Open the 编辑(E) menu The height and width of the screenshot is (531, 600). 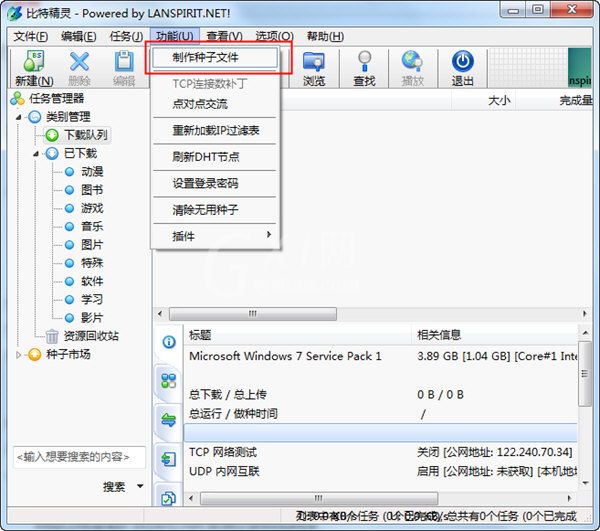point(78,36)
